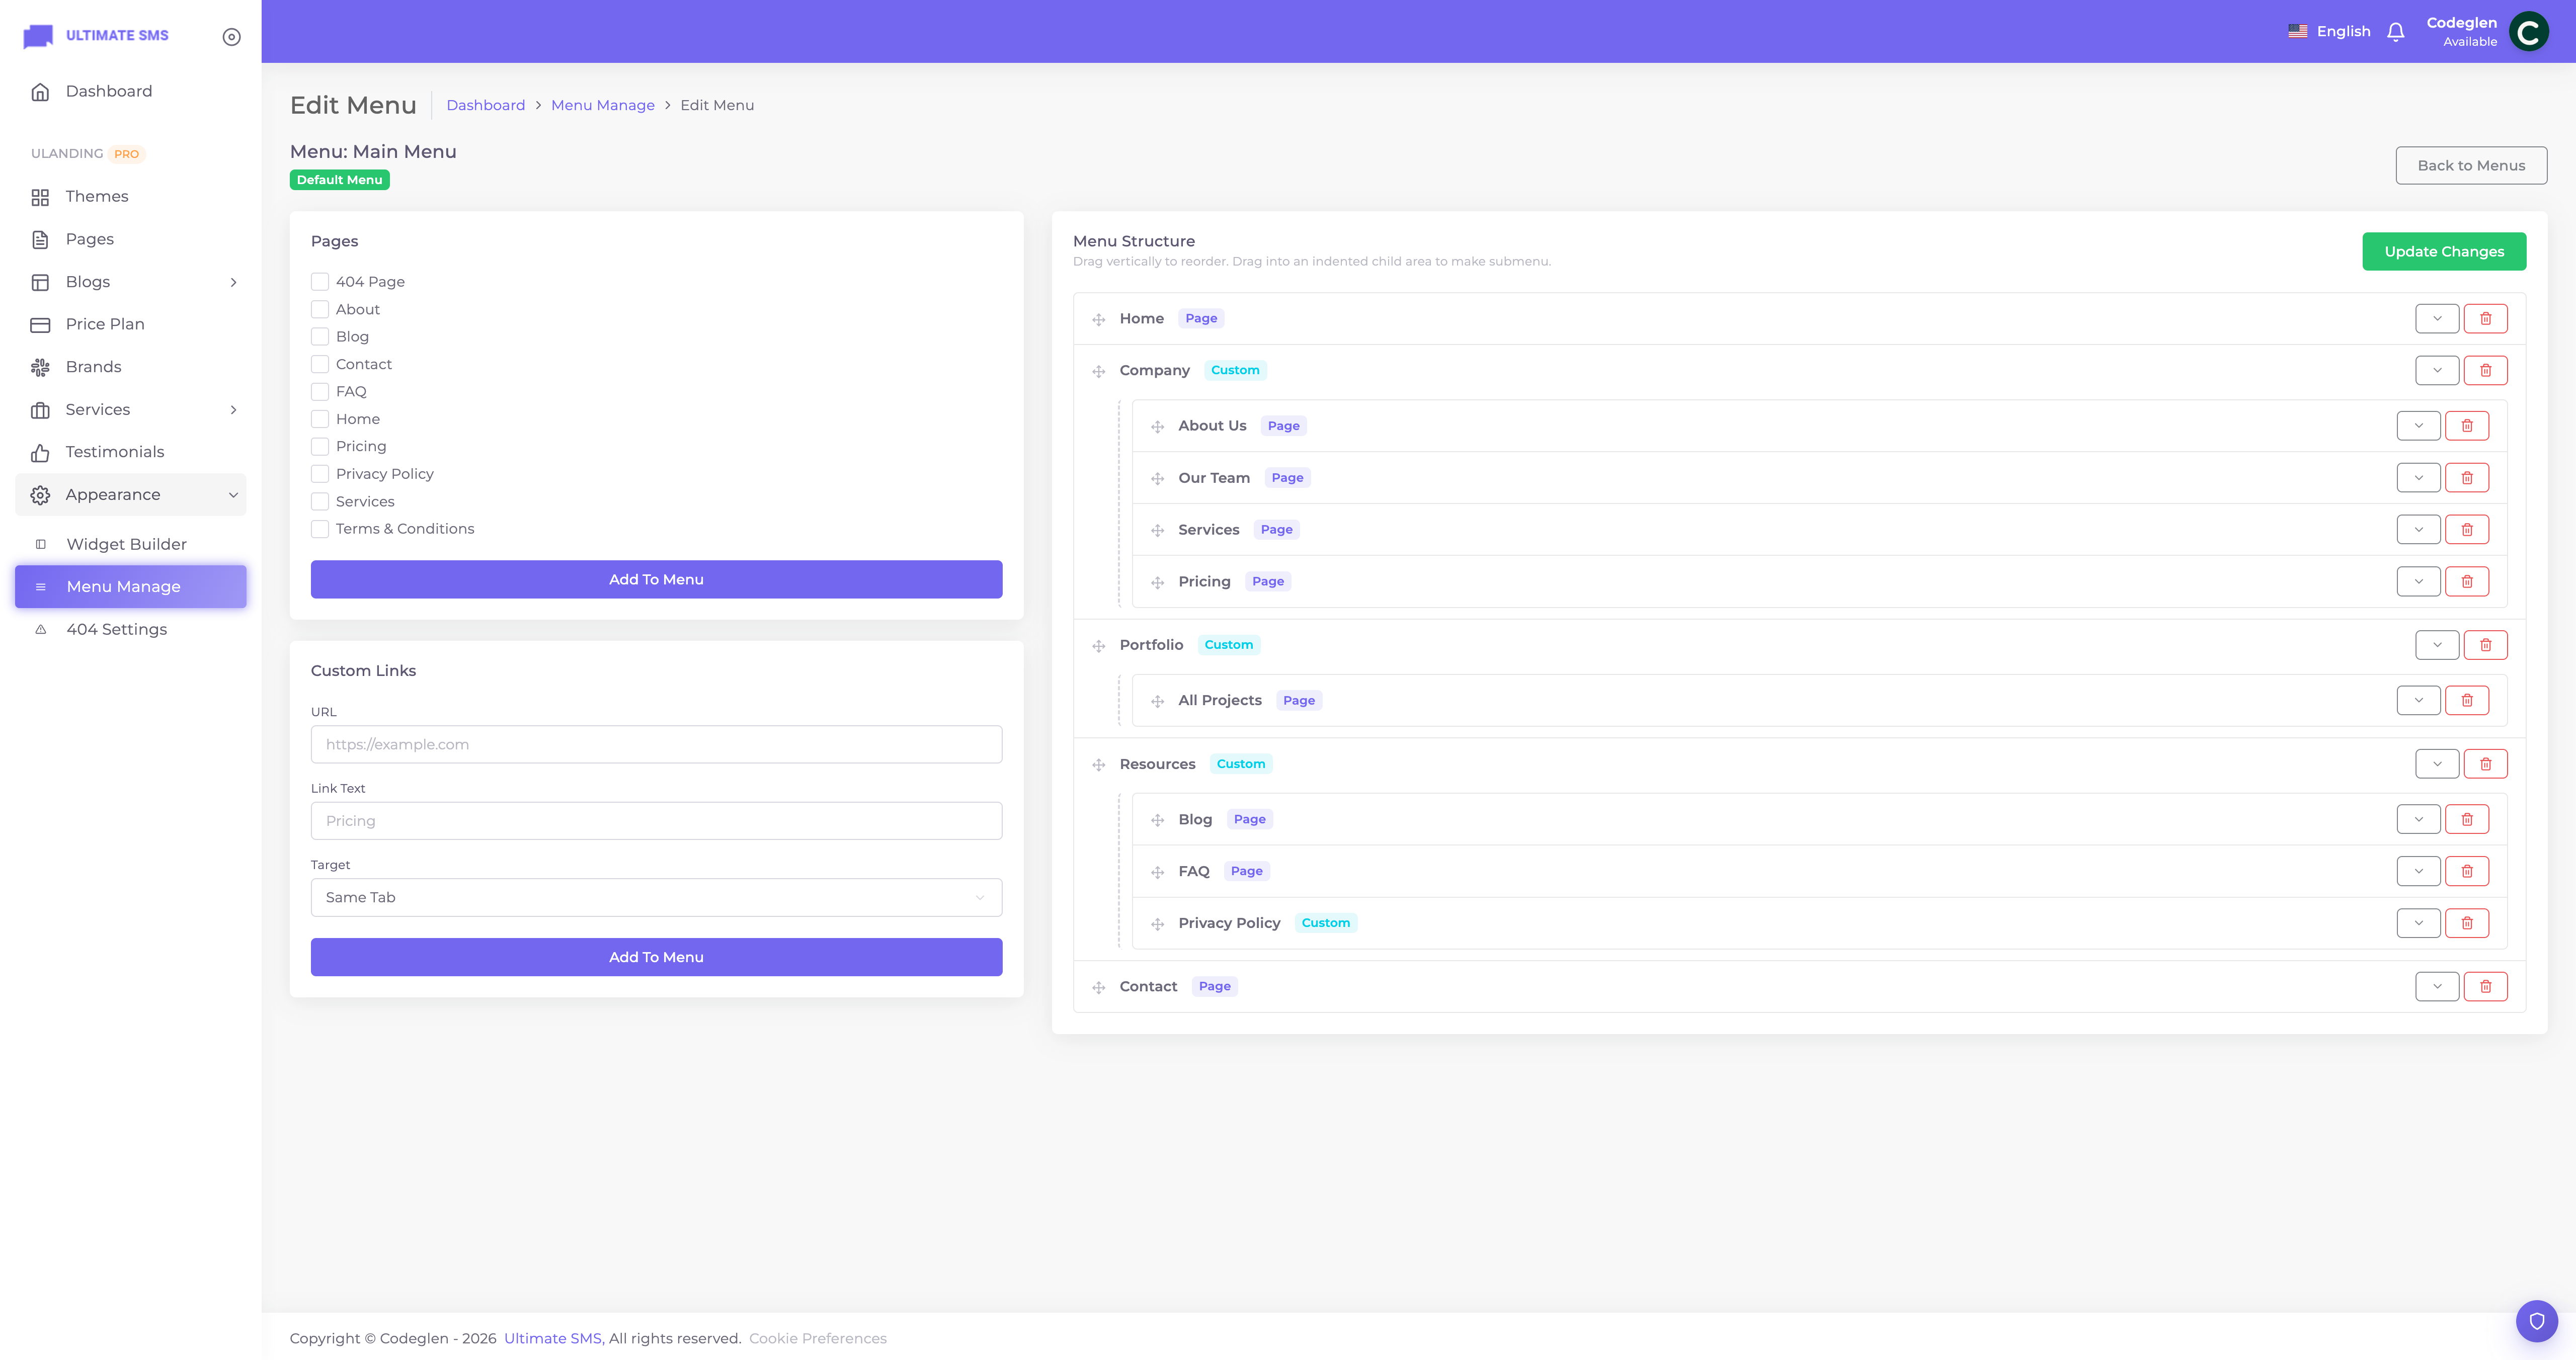Delete the Home menu item
The height and width of the screenshot is (1360, 2576).
click(2485, 318)
